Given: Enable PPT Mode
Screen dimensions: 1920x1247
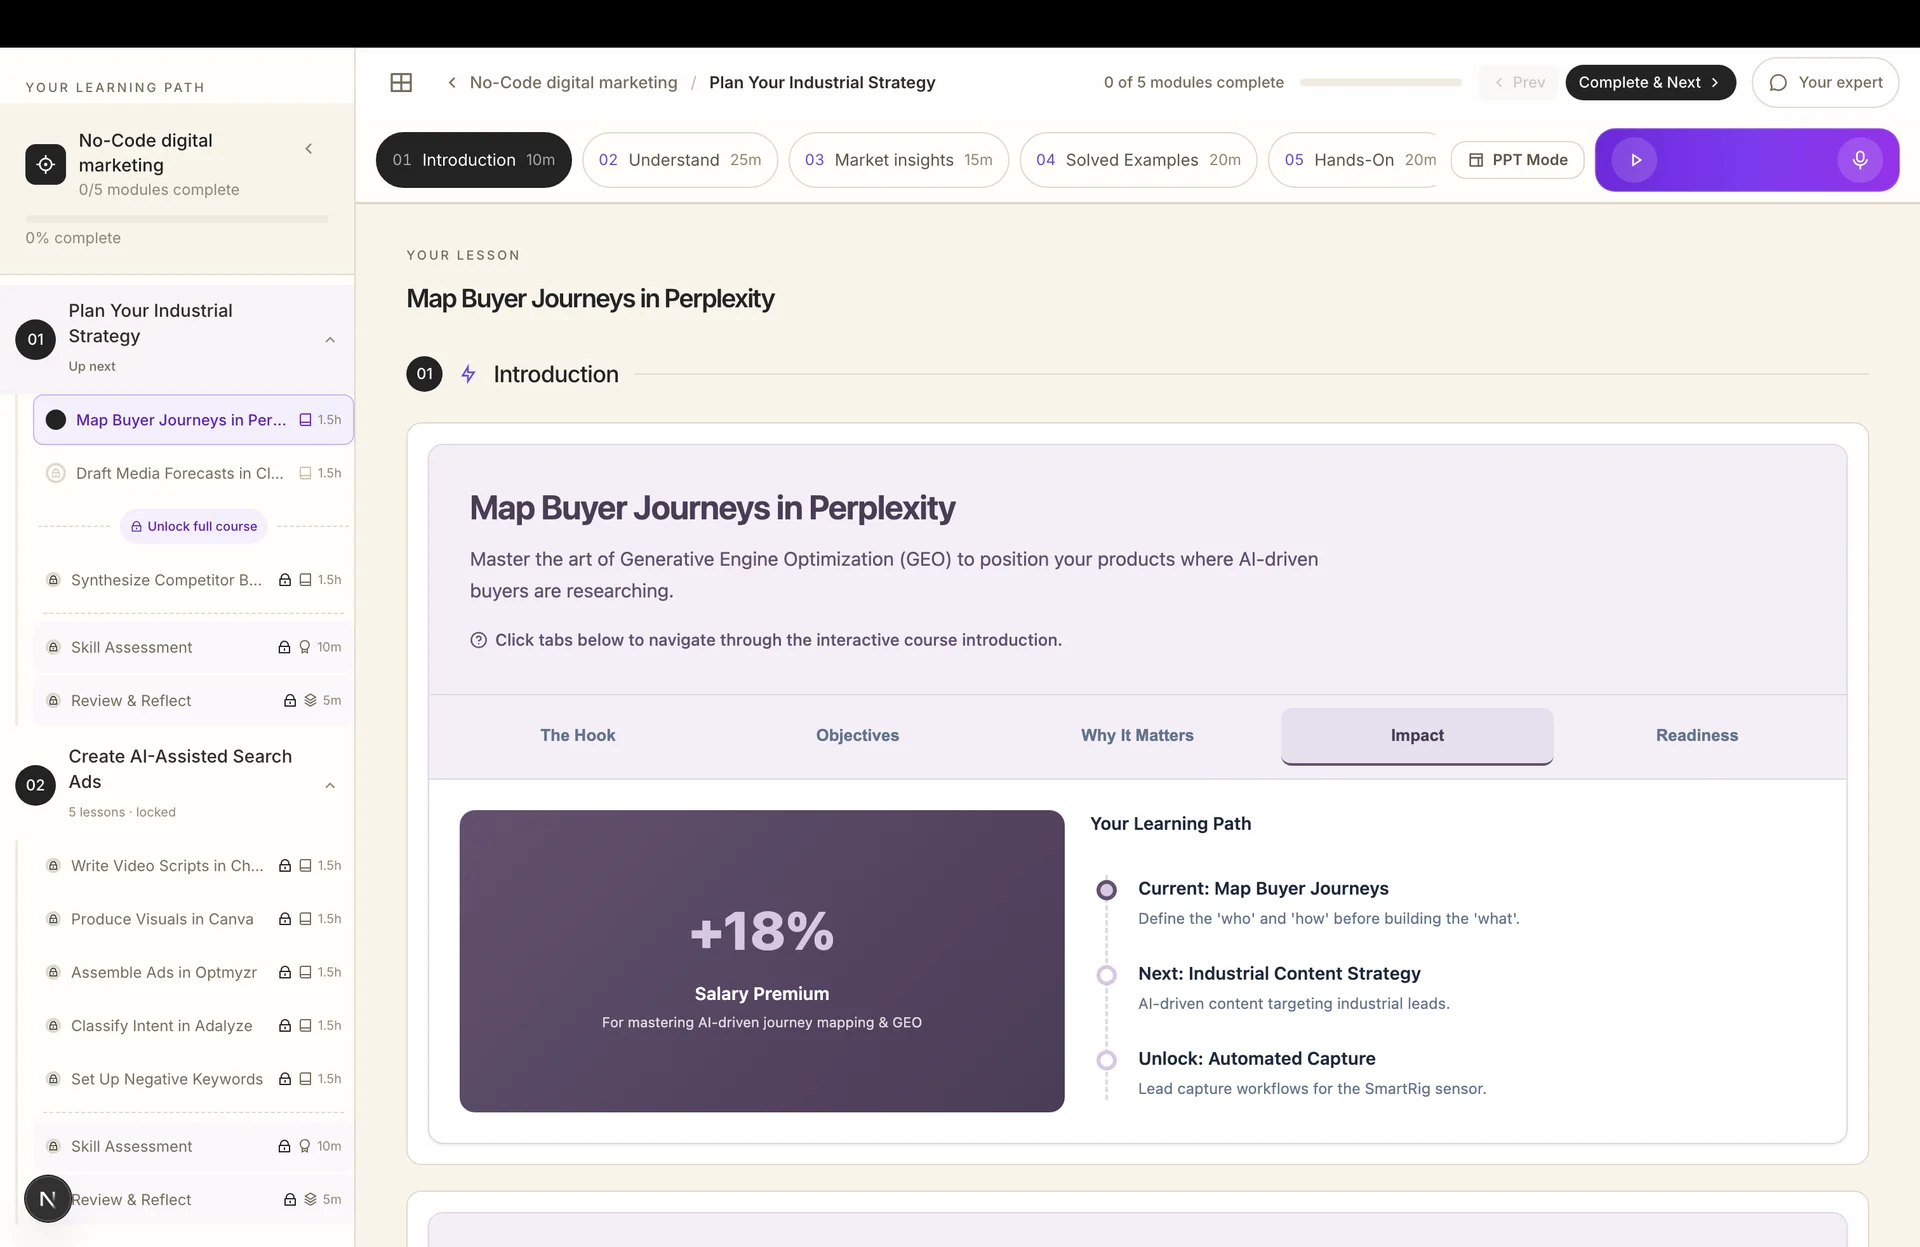Looking at the screenshot, I should (1517, 160).
